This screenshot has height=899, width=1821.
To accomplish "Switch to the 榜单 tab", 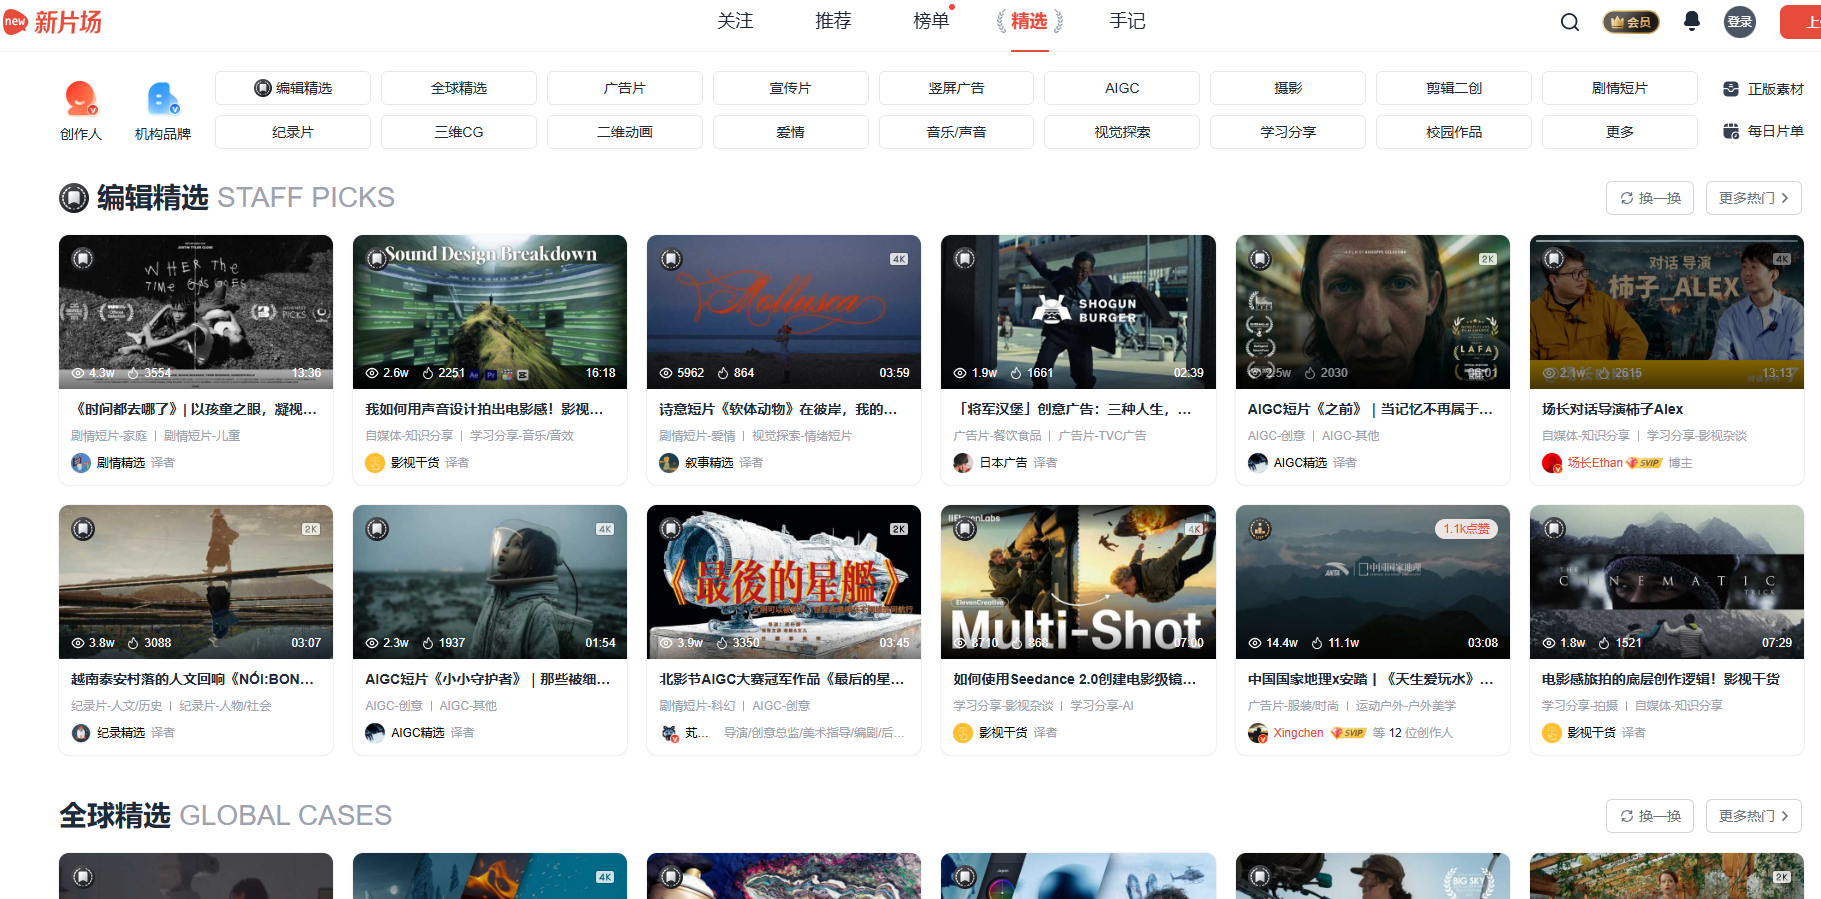I will 930,21.
